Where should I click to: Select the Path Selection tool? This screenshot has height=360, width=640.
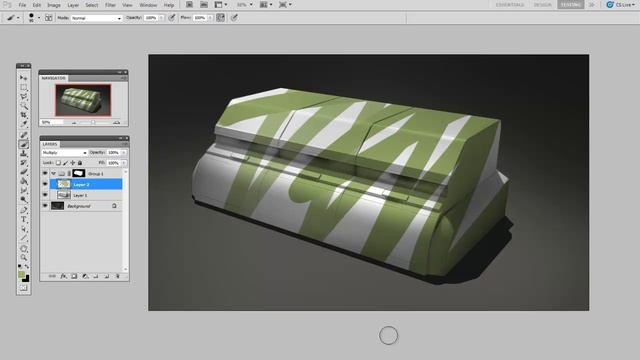pyautogui.click(x=24, y=229)
